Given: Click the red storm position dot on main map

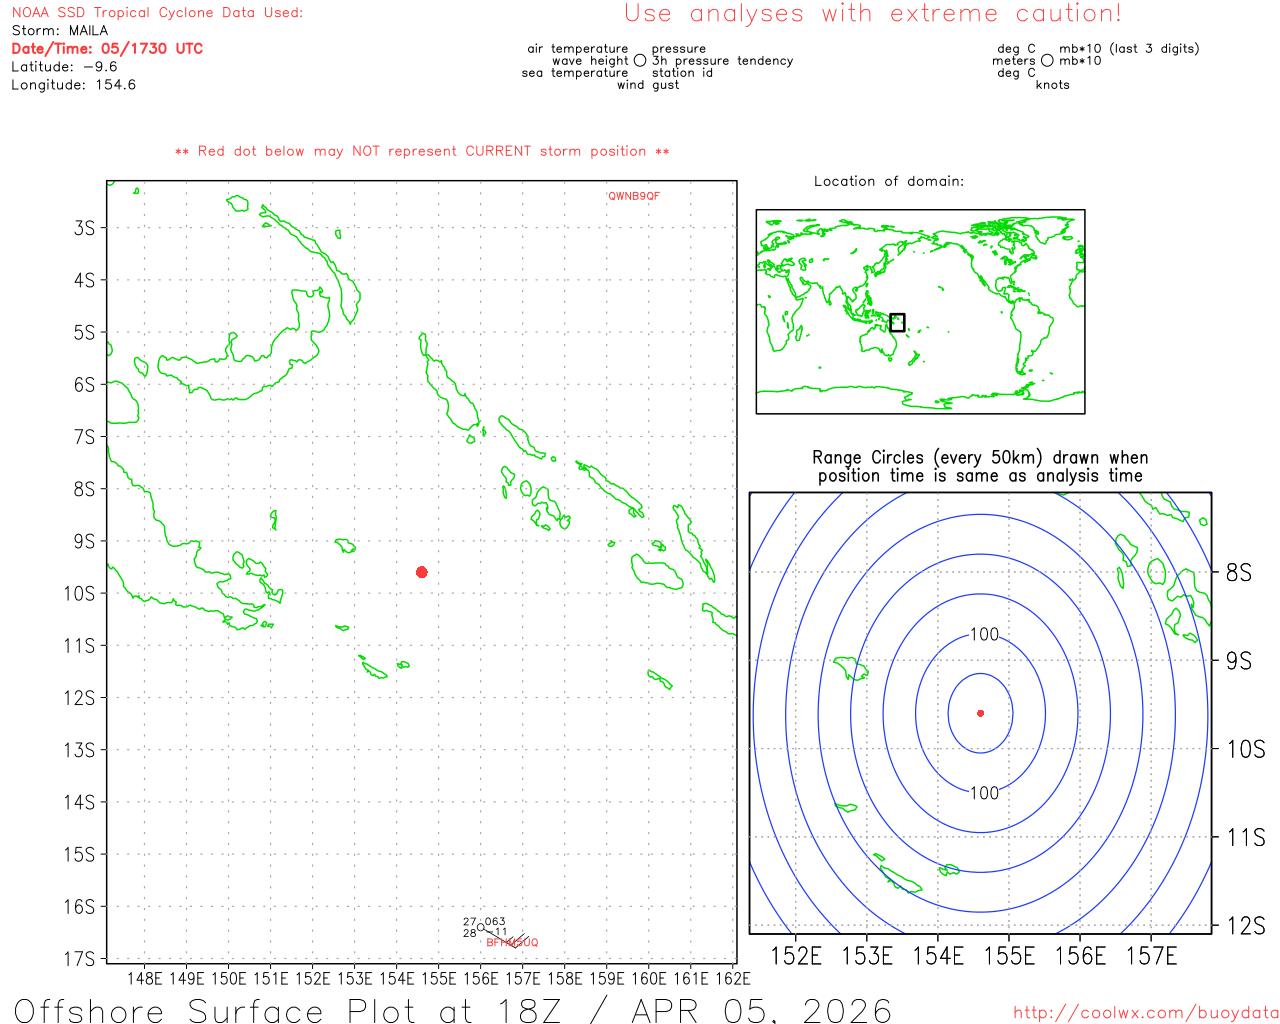Looking at the screenshot, I should pyautogui.click(x=422, y=572).
